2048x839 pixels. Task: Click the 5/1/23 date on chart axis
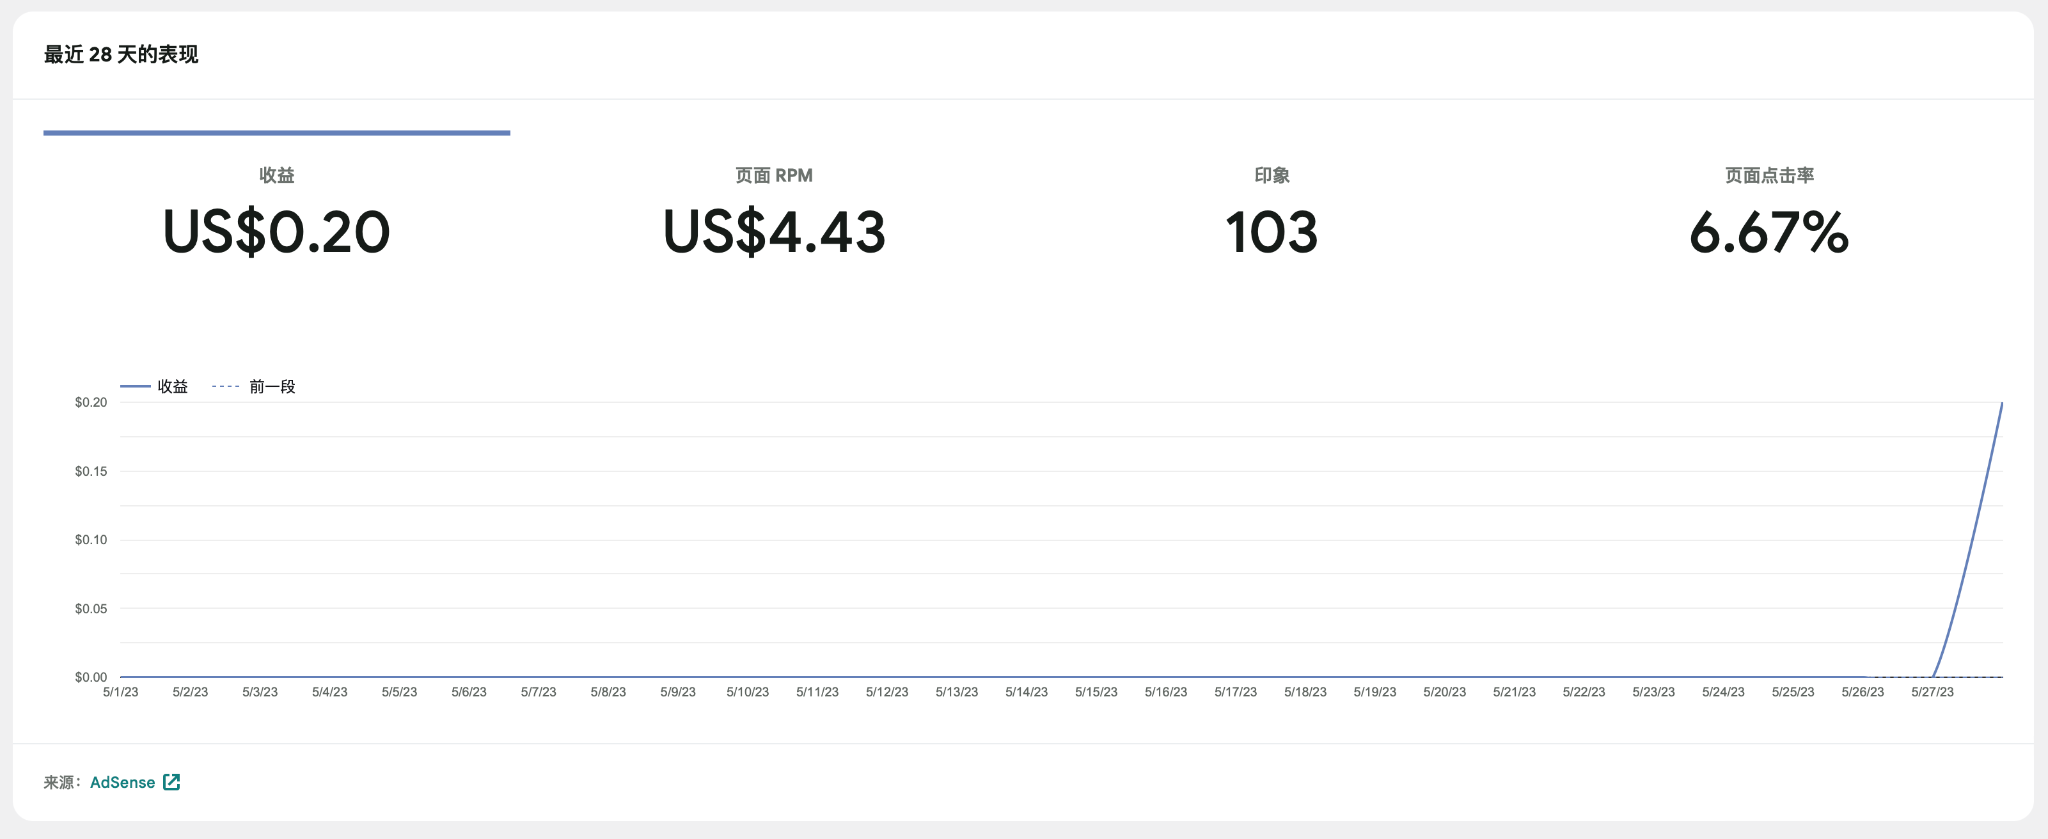[121, 692]
